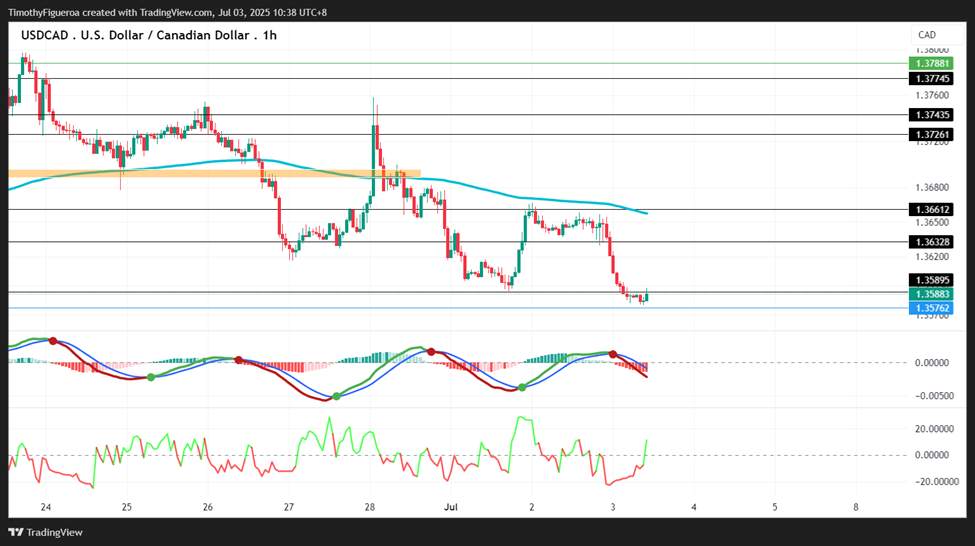Click the Jul label on time axis

(x=451, y=507)
